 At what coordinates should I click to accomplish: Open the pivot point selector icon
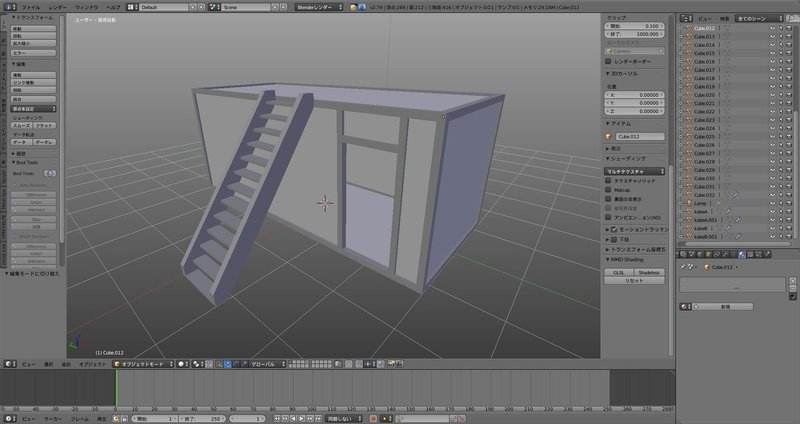coord(198,364)
